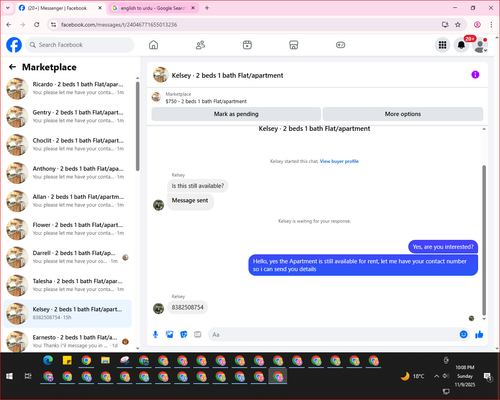Open the Windows Start menu
Image resolution: width=500 pixels, height=400 pixels.
[9, 376]
